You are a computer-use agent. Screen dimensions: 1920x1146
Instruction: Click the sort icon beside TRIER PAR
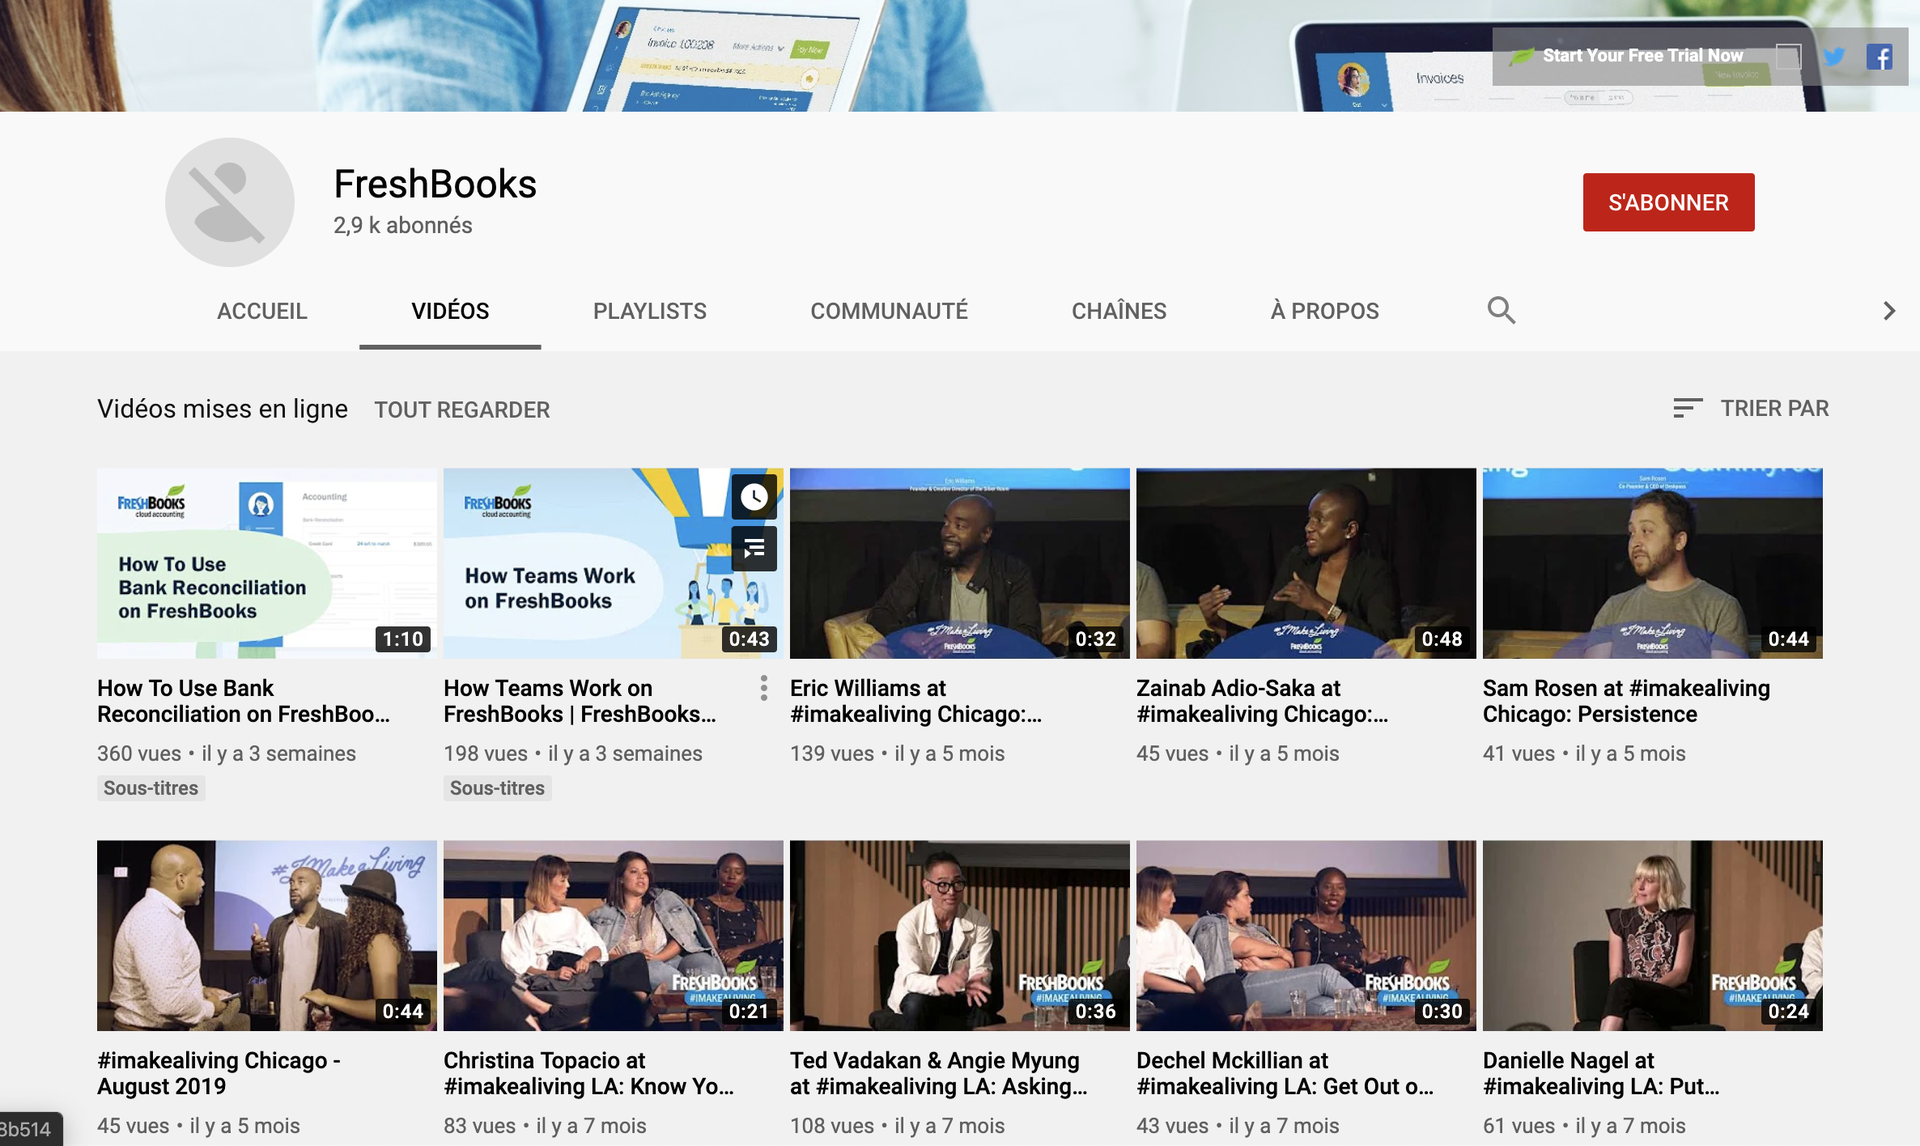coord(1688,408)
